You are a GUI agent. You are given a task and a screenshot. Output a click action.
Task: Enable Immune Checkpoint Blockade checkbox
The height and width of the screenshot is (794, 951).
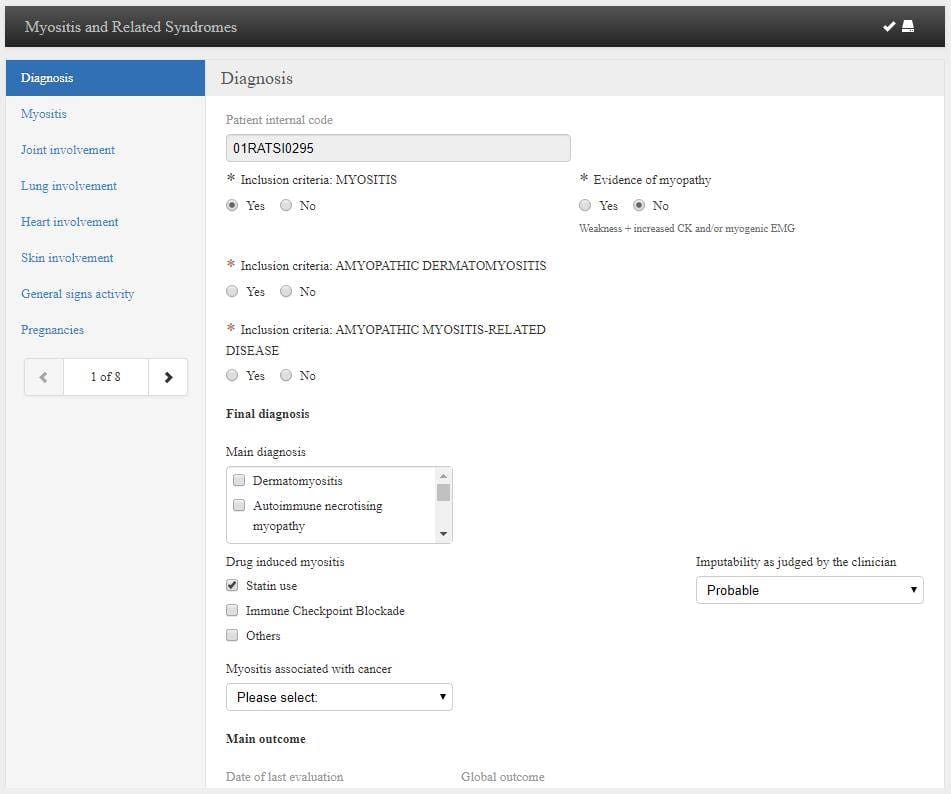coord(233,611)
